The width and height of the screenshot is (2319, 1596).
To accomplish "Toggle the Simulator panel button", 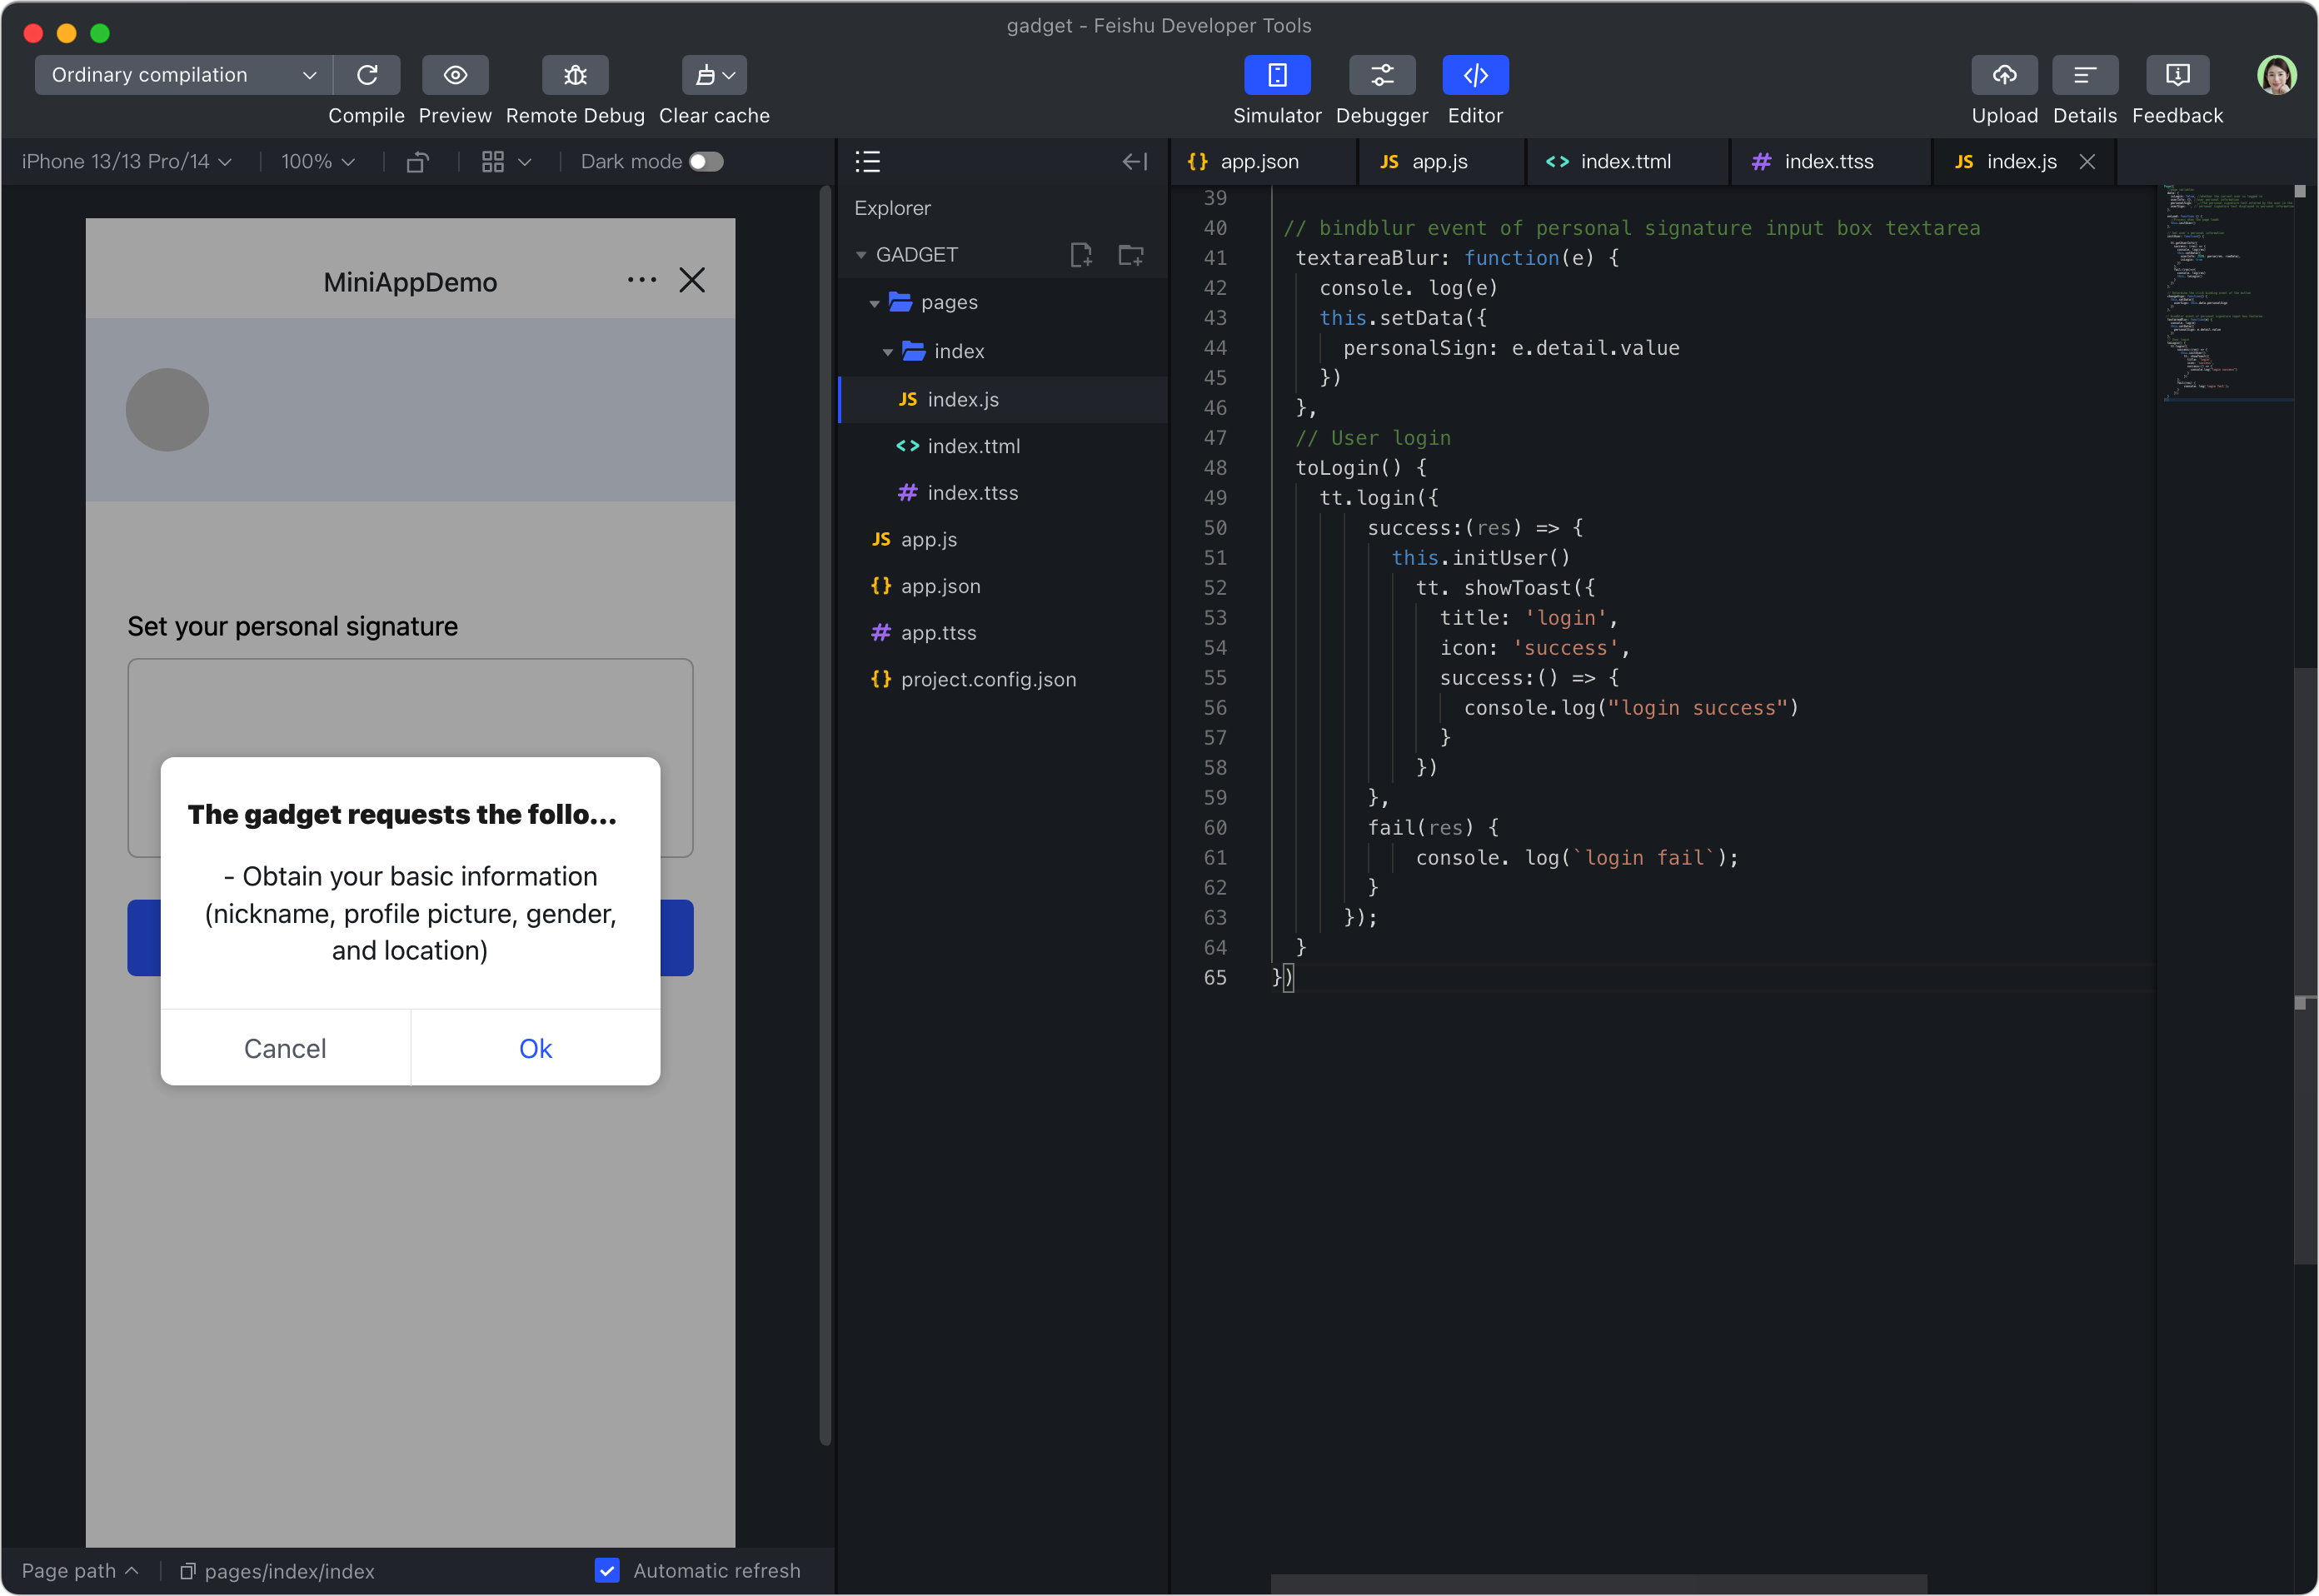I will click(x=1276, y=75).
